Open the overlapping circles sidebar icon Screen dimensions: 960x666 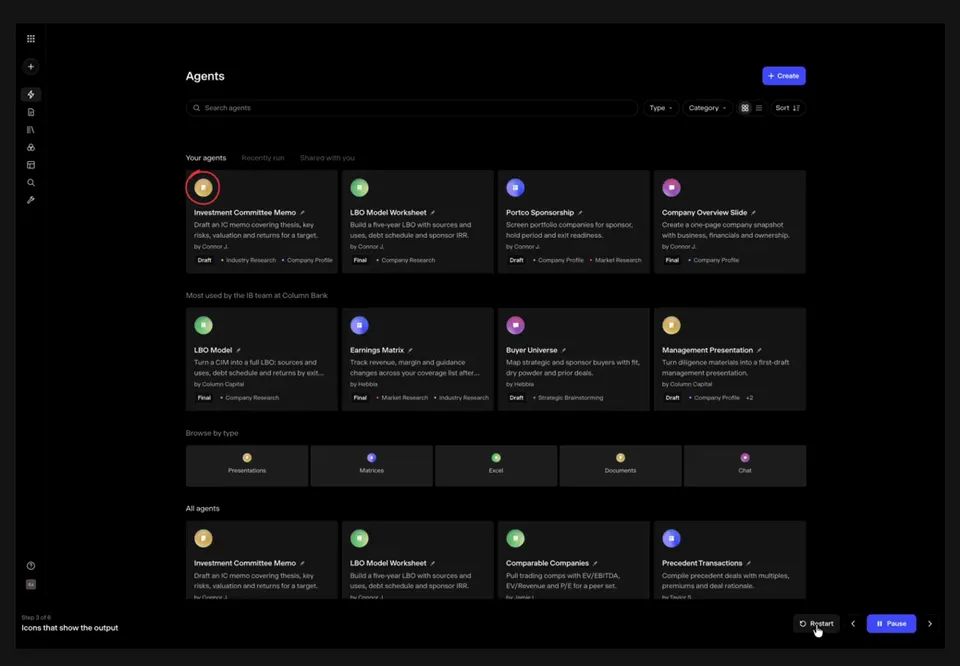tap(31, 148)
